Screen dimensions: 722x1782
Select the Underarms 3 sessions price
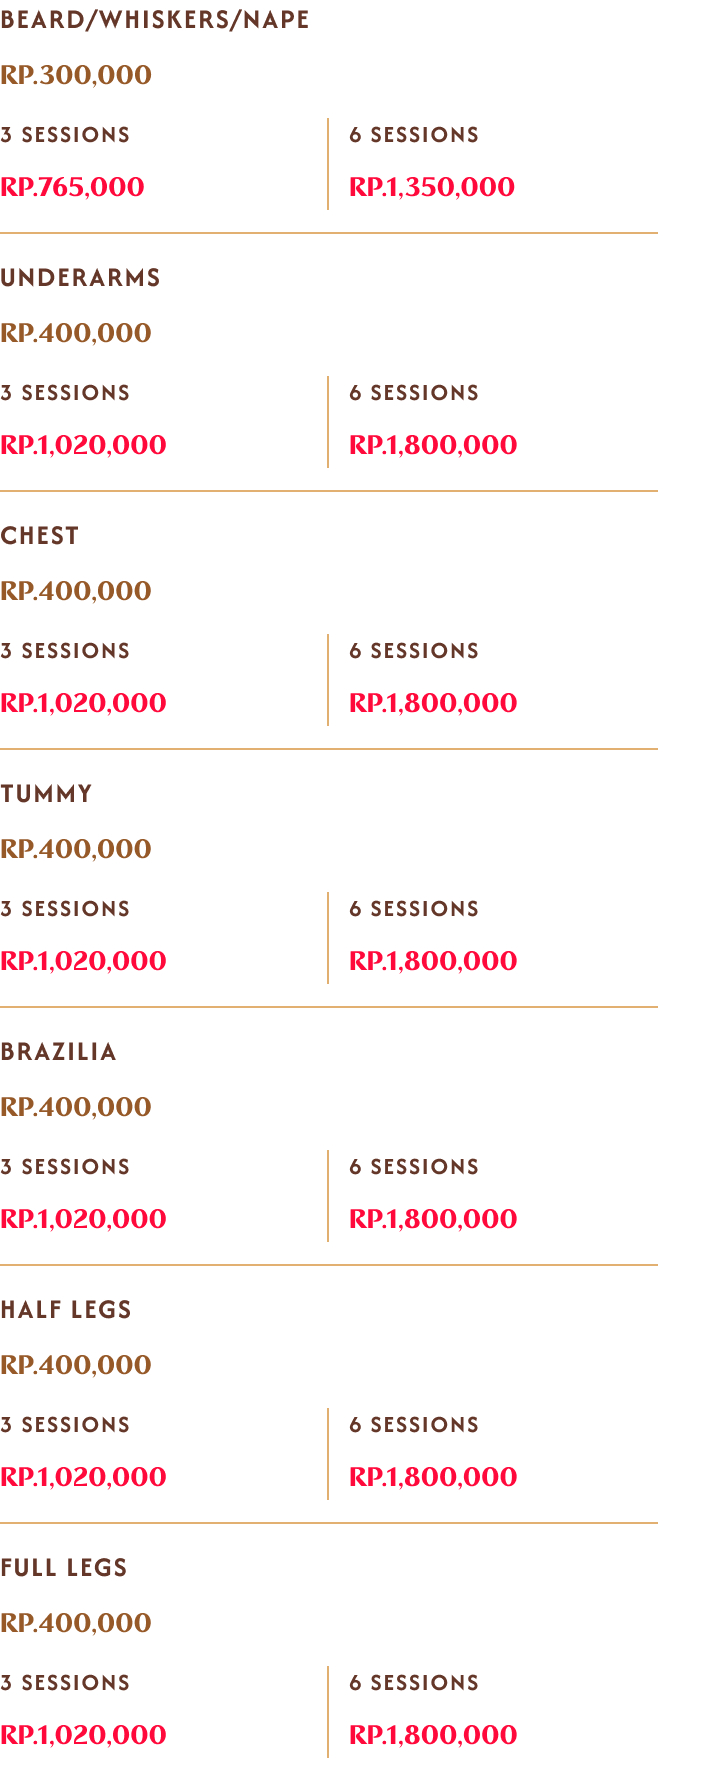pyautogui.click(x=83, y=445)
